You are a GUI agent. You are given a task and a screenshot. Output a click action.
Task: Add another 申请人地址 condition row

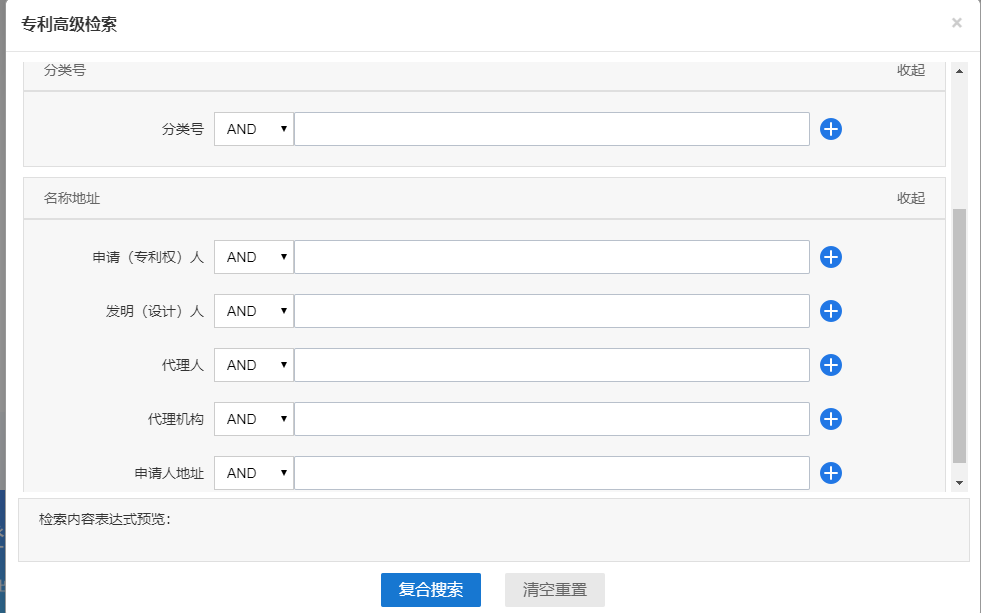click(830, 473)
